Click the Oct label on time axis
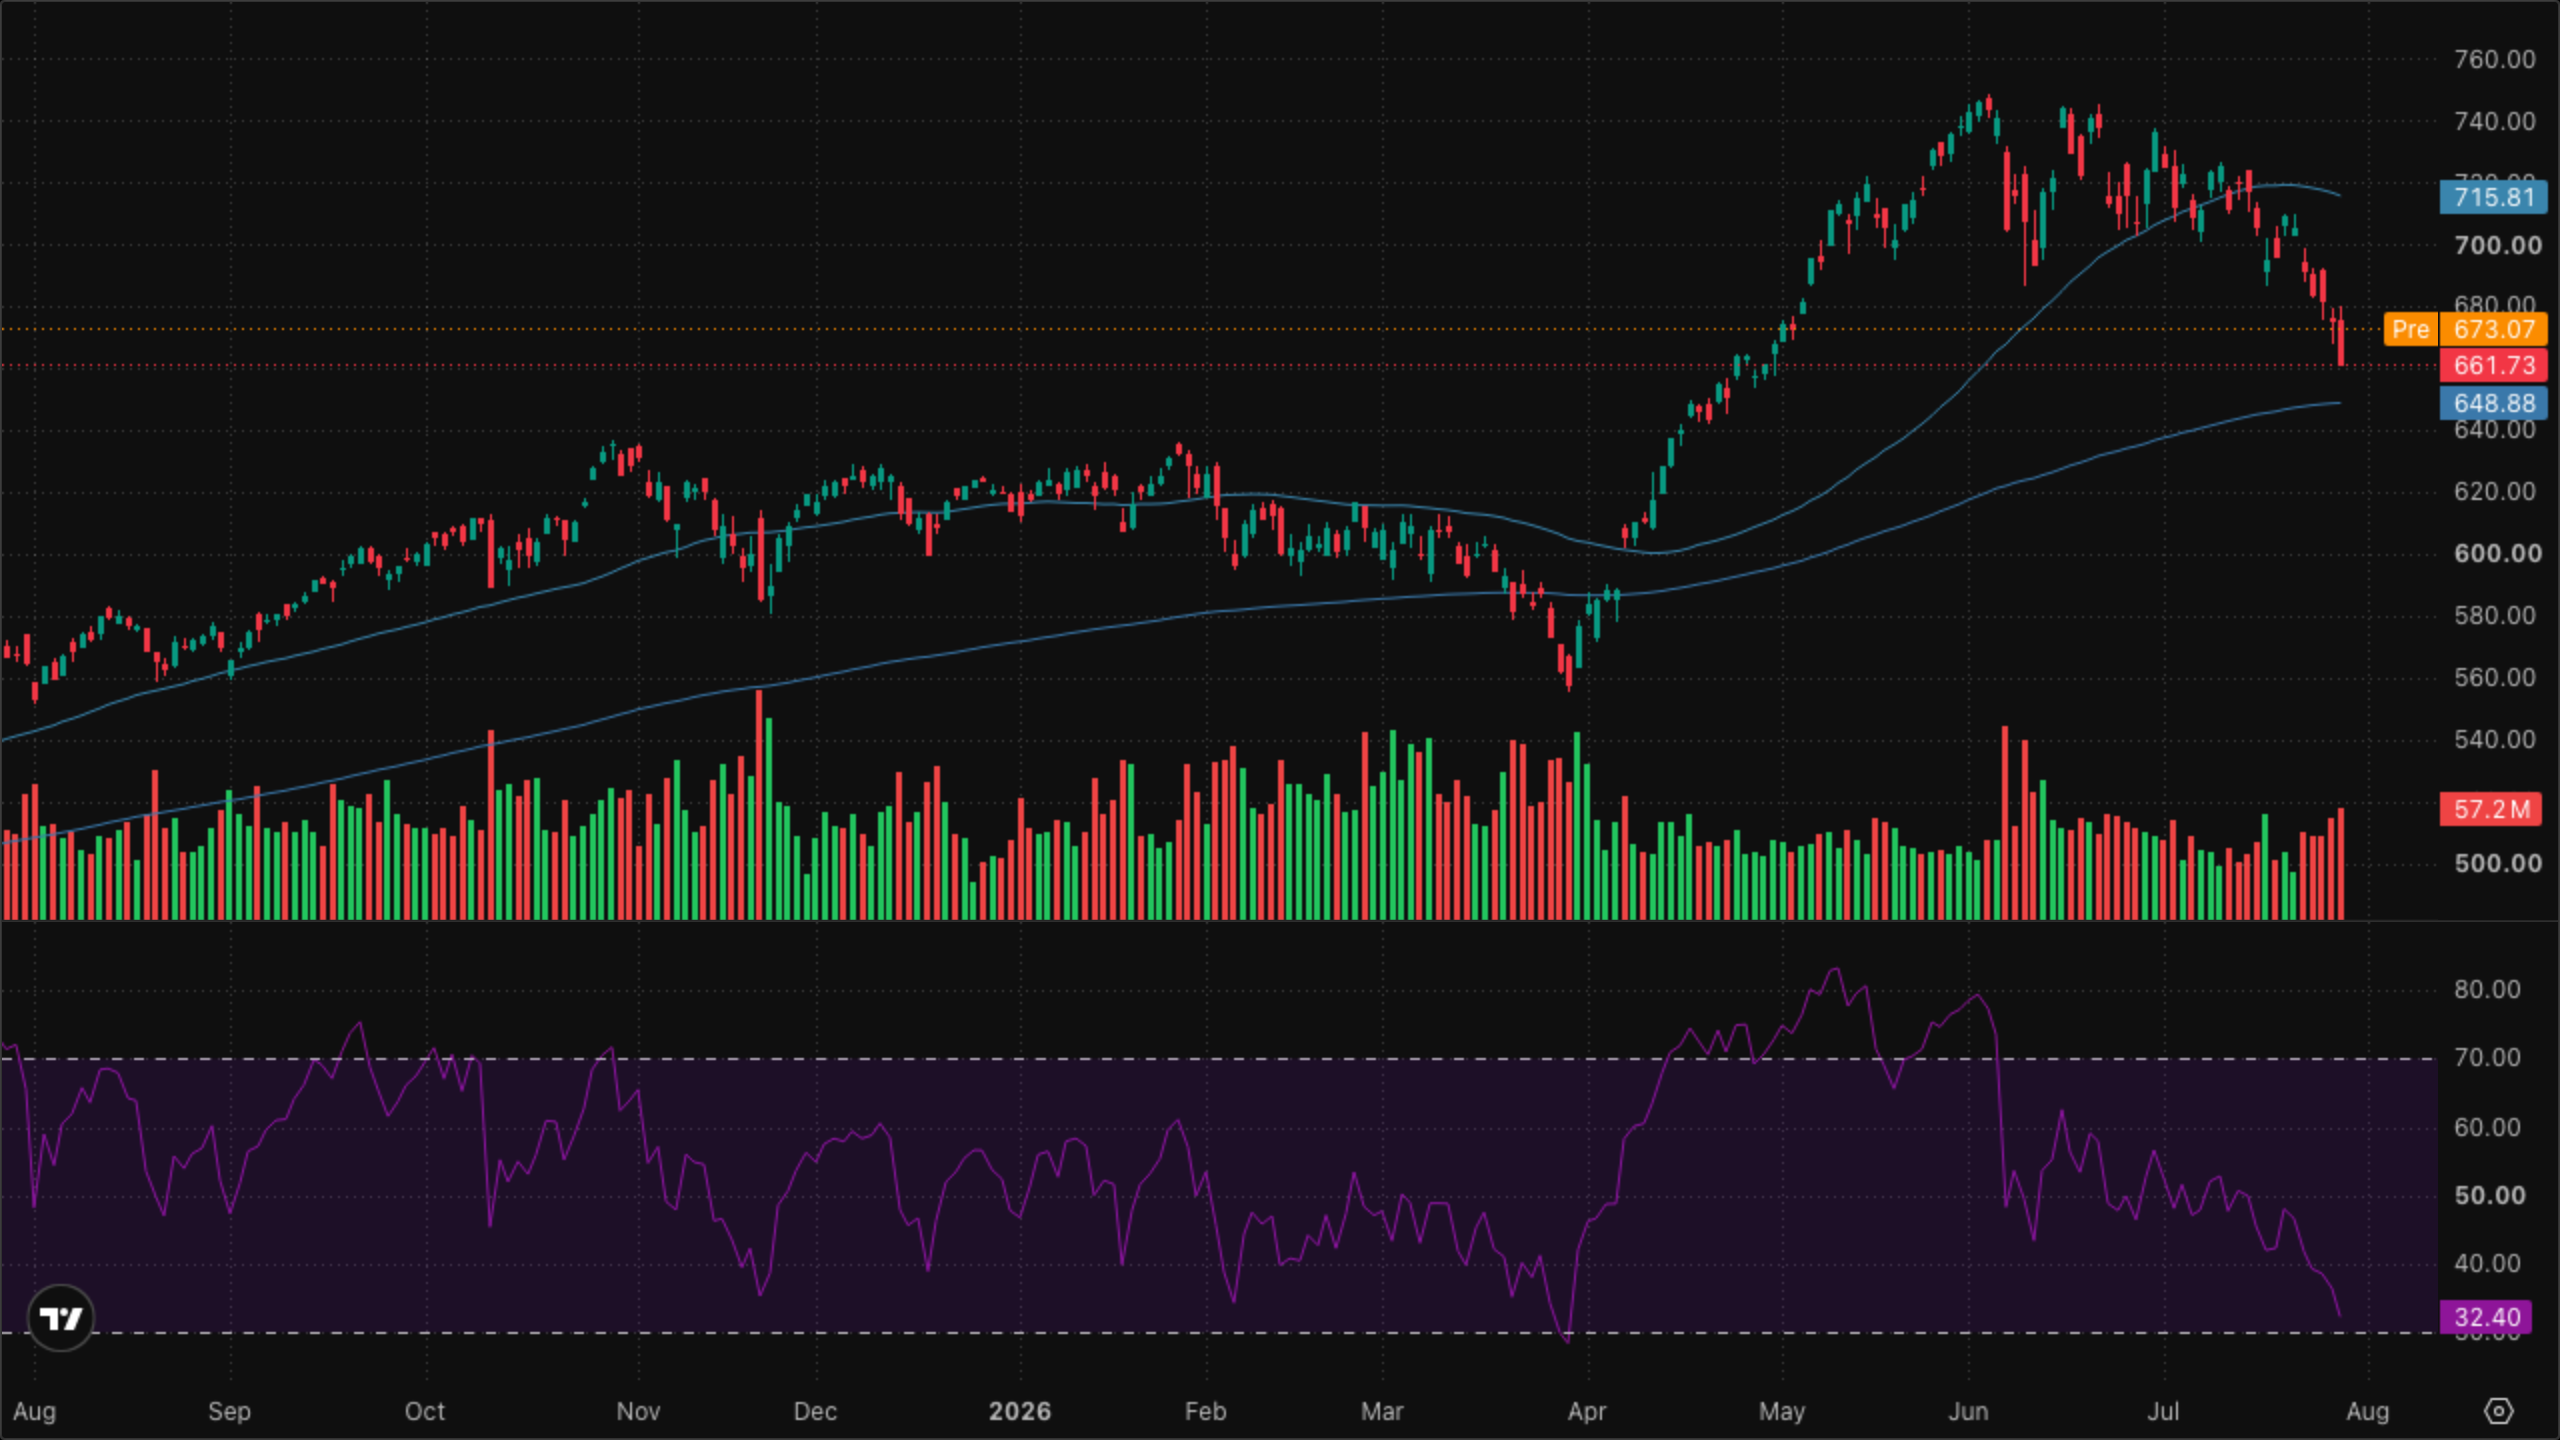This screenshot has width=2560, height=1440. pos(424,1411)
